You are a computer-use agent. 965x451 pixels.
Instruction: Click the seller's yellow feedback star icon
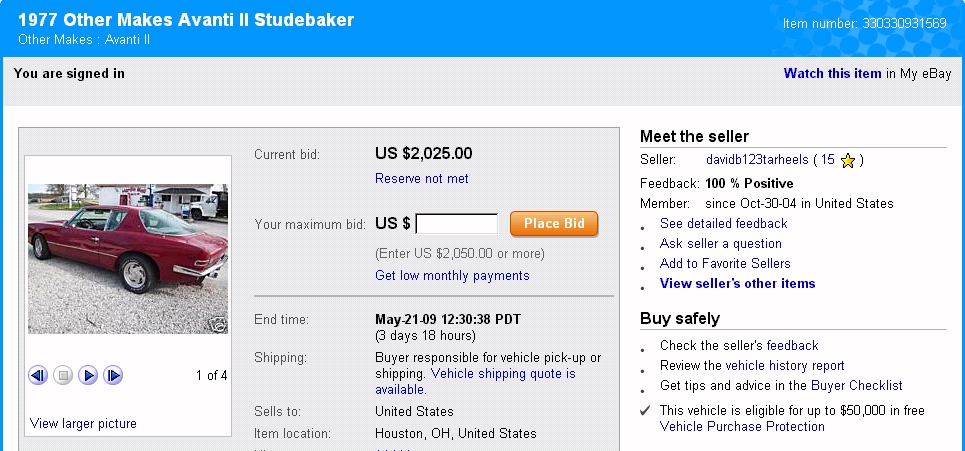pyautogui.click(x=848, y=160)
